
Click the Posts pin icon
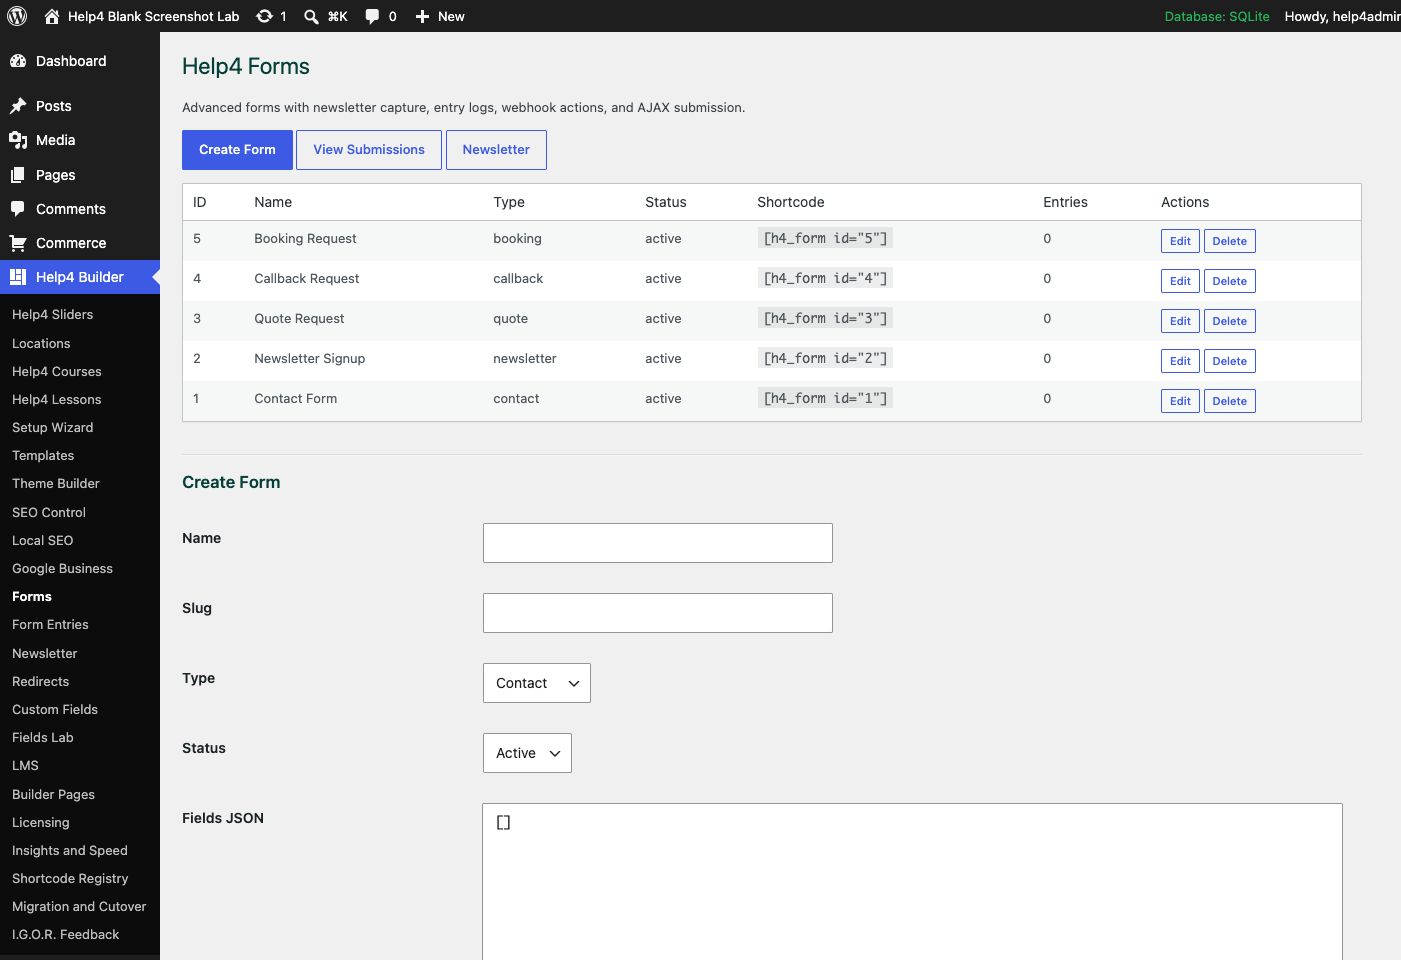(x=18, y=106)
